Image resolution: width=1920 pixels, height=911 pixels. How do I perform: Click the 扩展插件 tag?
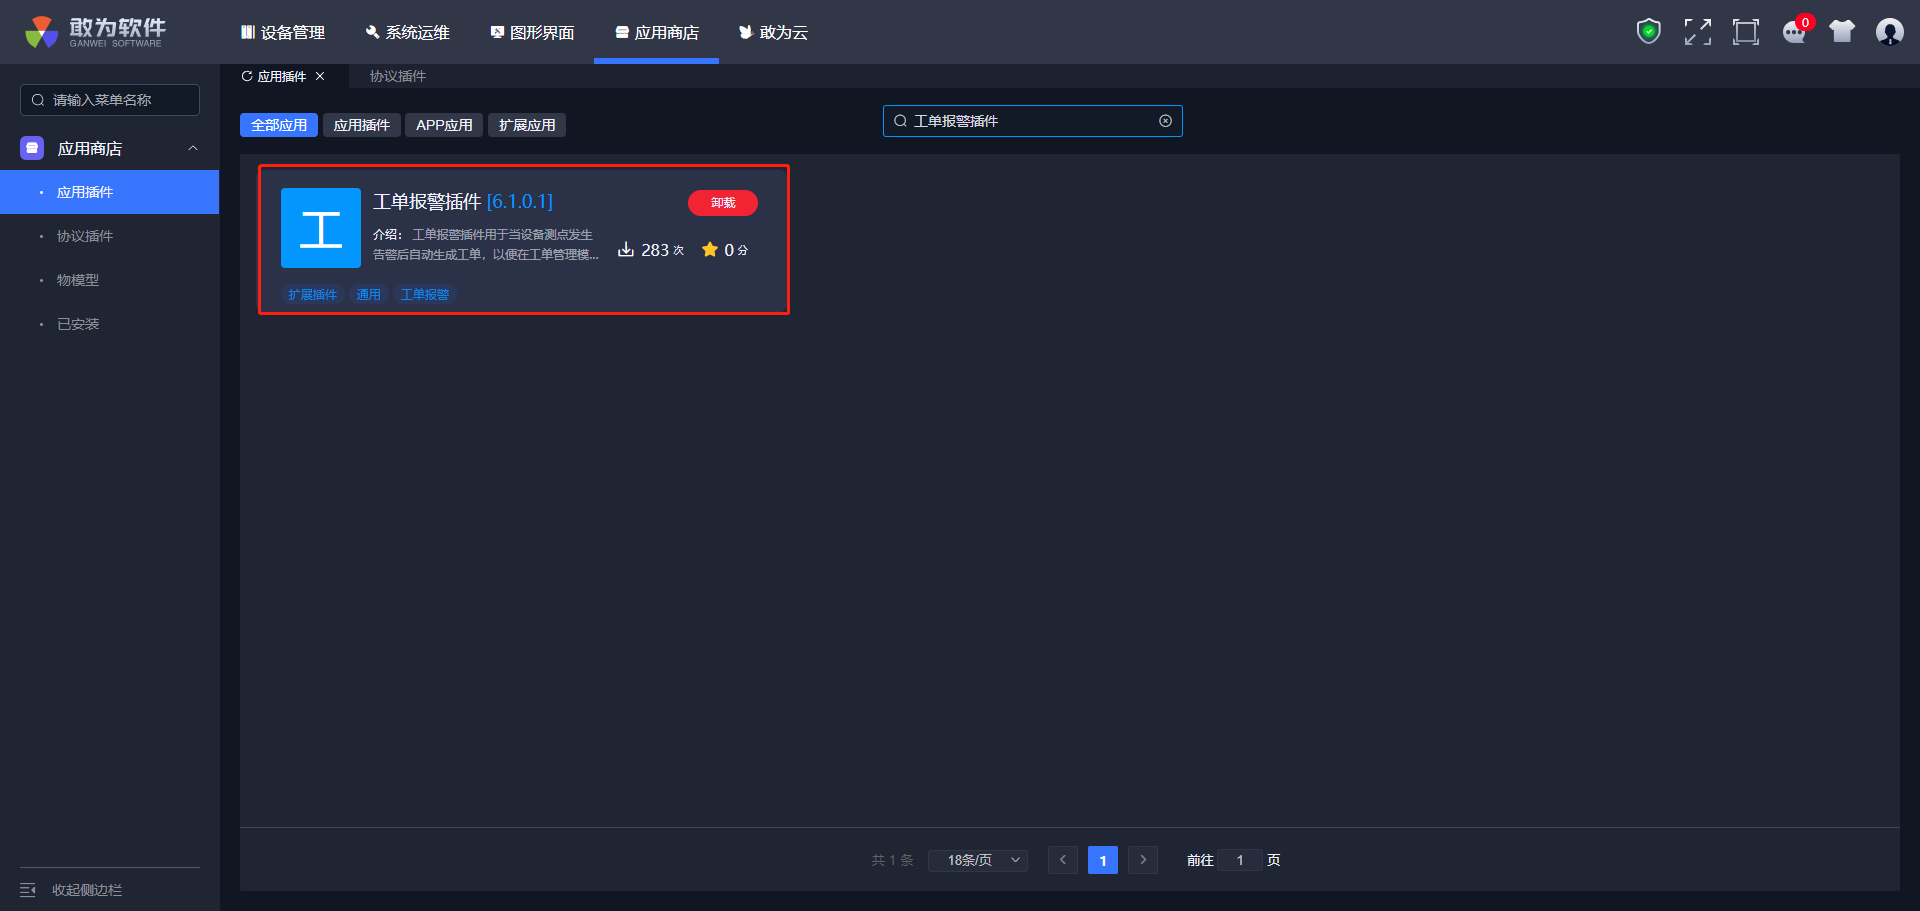[313, 294]
